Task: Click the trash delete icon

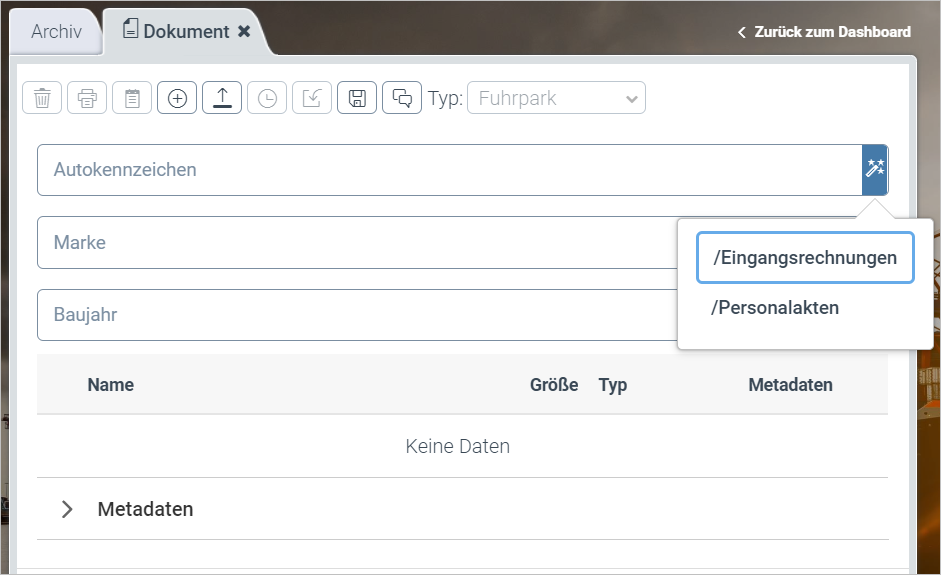Action: [x=42, y=98]
